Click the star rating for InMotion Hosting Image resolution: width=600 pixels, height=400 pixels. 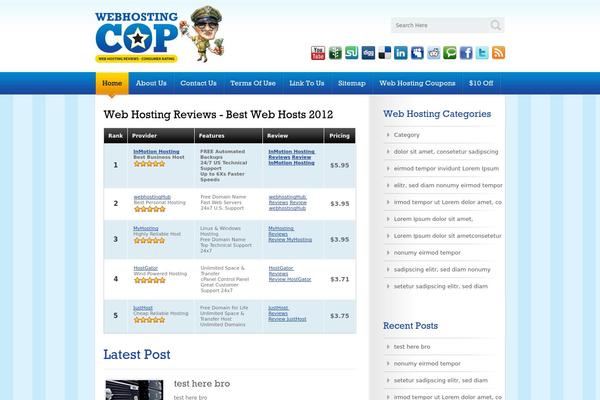[x=149, y=164]
